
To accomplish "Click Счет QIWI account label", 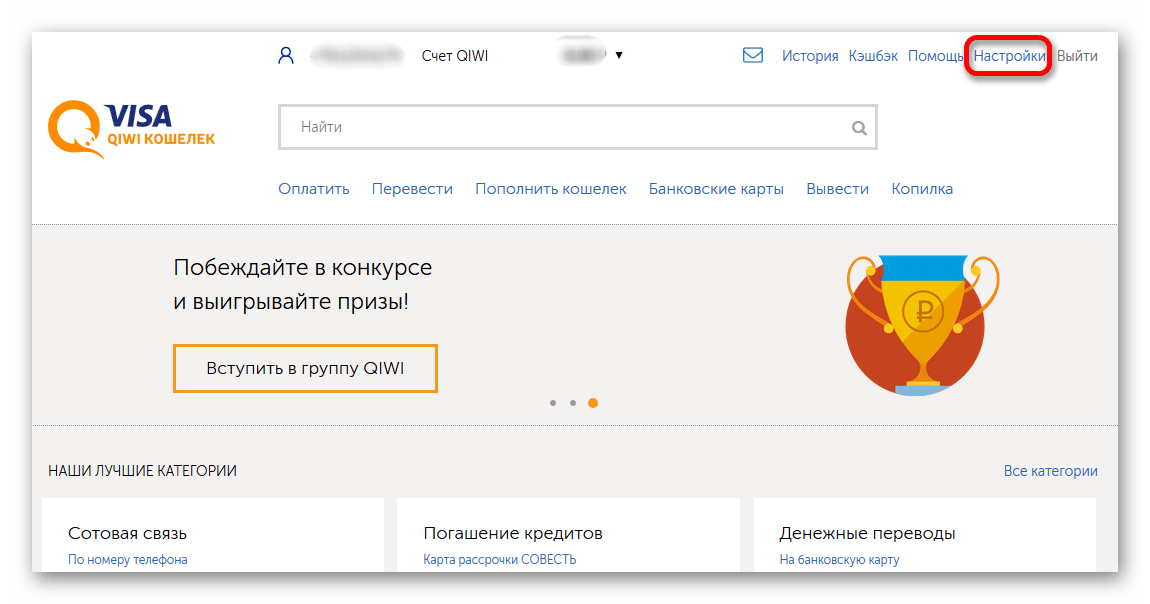I will tap(455, 56).
